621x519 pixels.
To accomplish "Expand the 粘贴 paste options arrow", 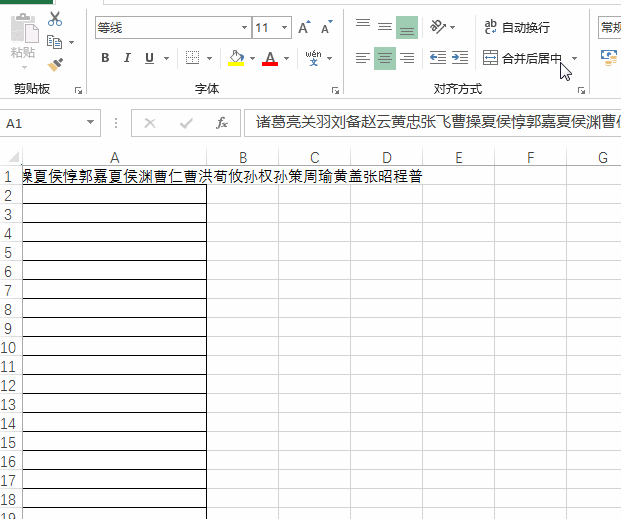I will click(x=24, y=67).
